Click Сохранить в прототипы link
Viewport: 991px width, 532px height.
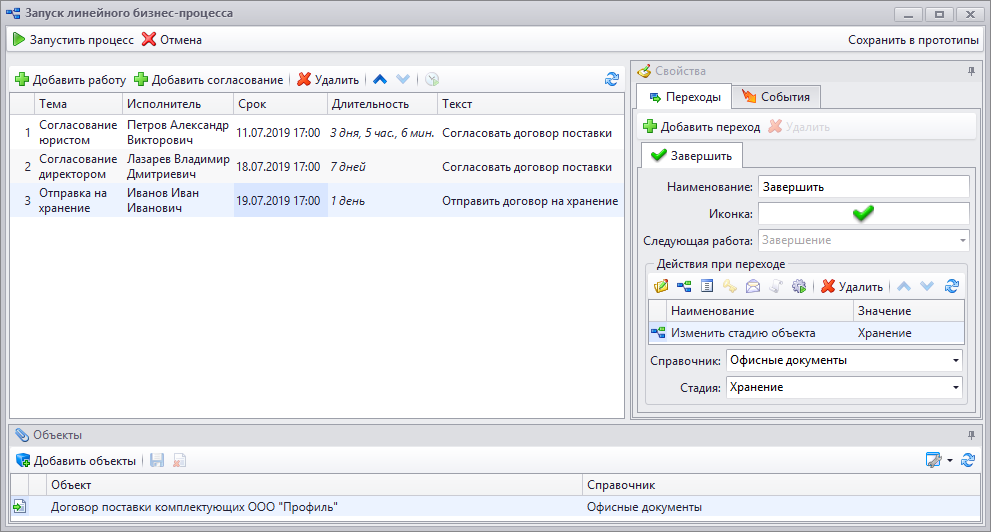point(913,40)
